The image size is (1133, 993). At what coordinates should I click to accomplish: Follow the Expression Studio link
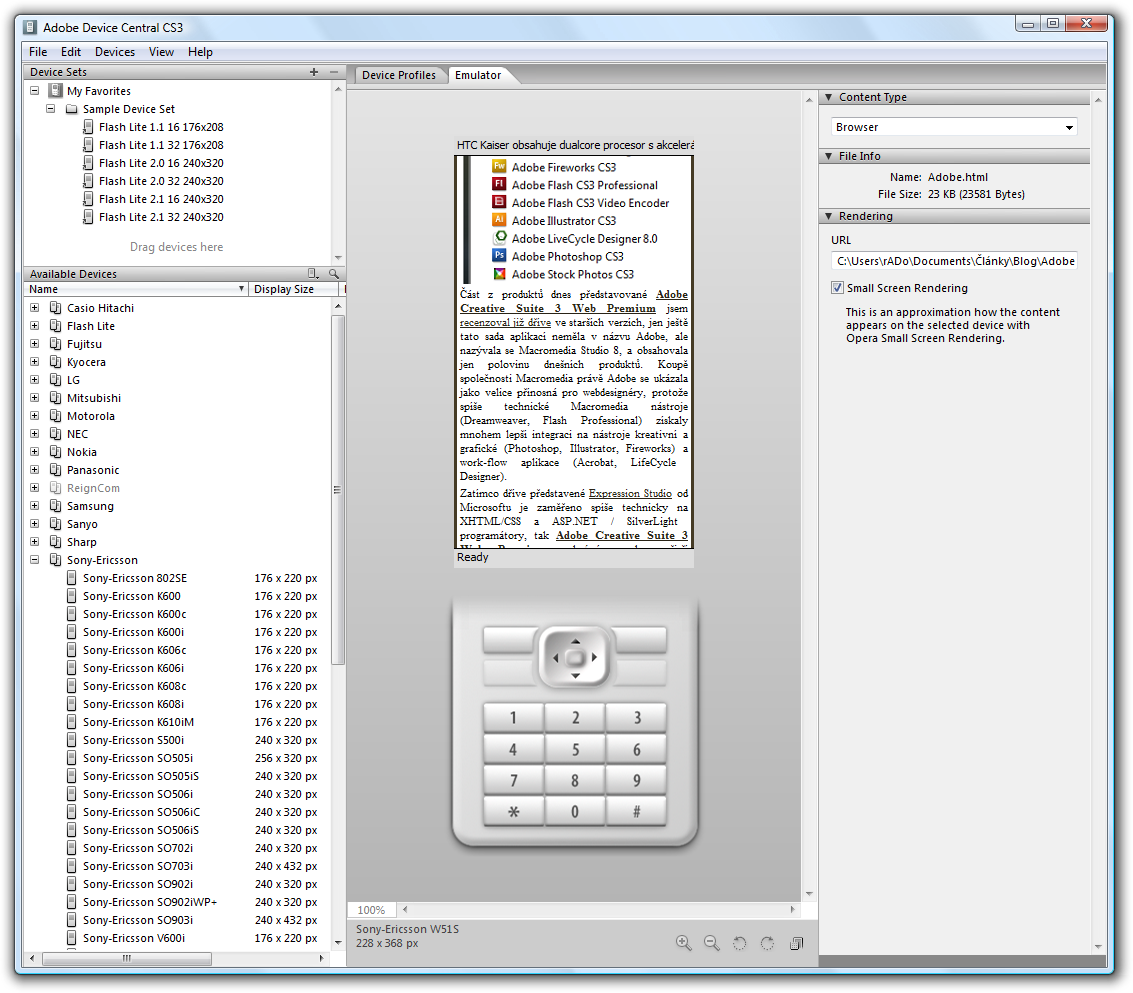point(630,493)
